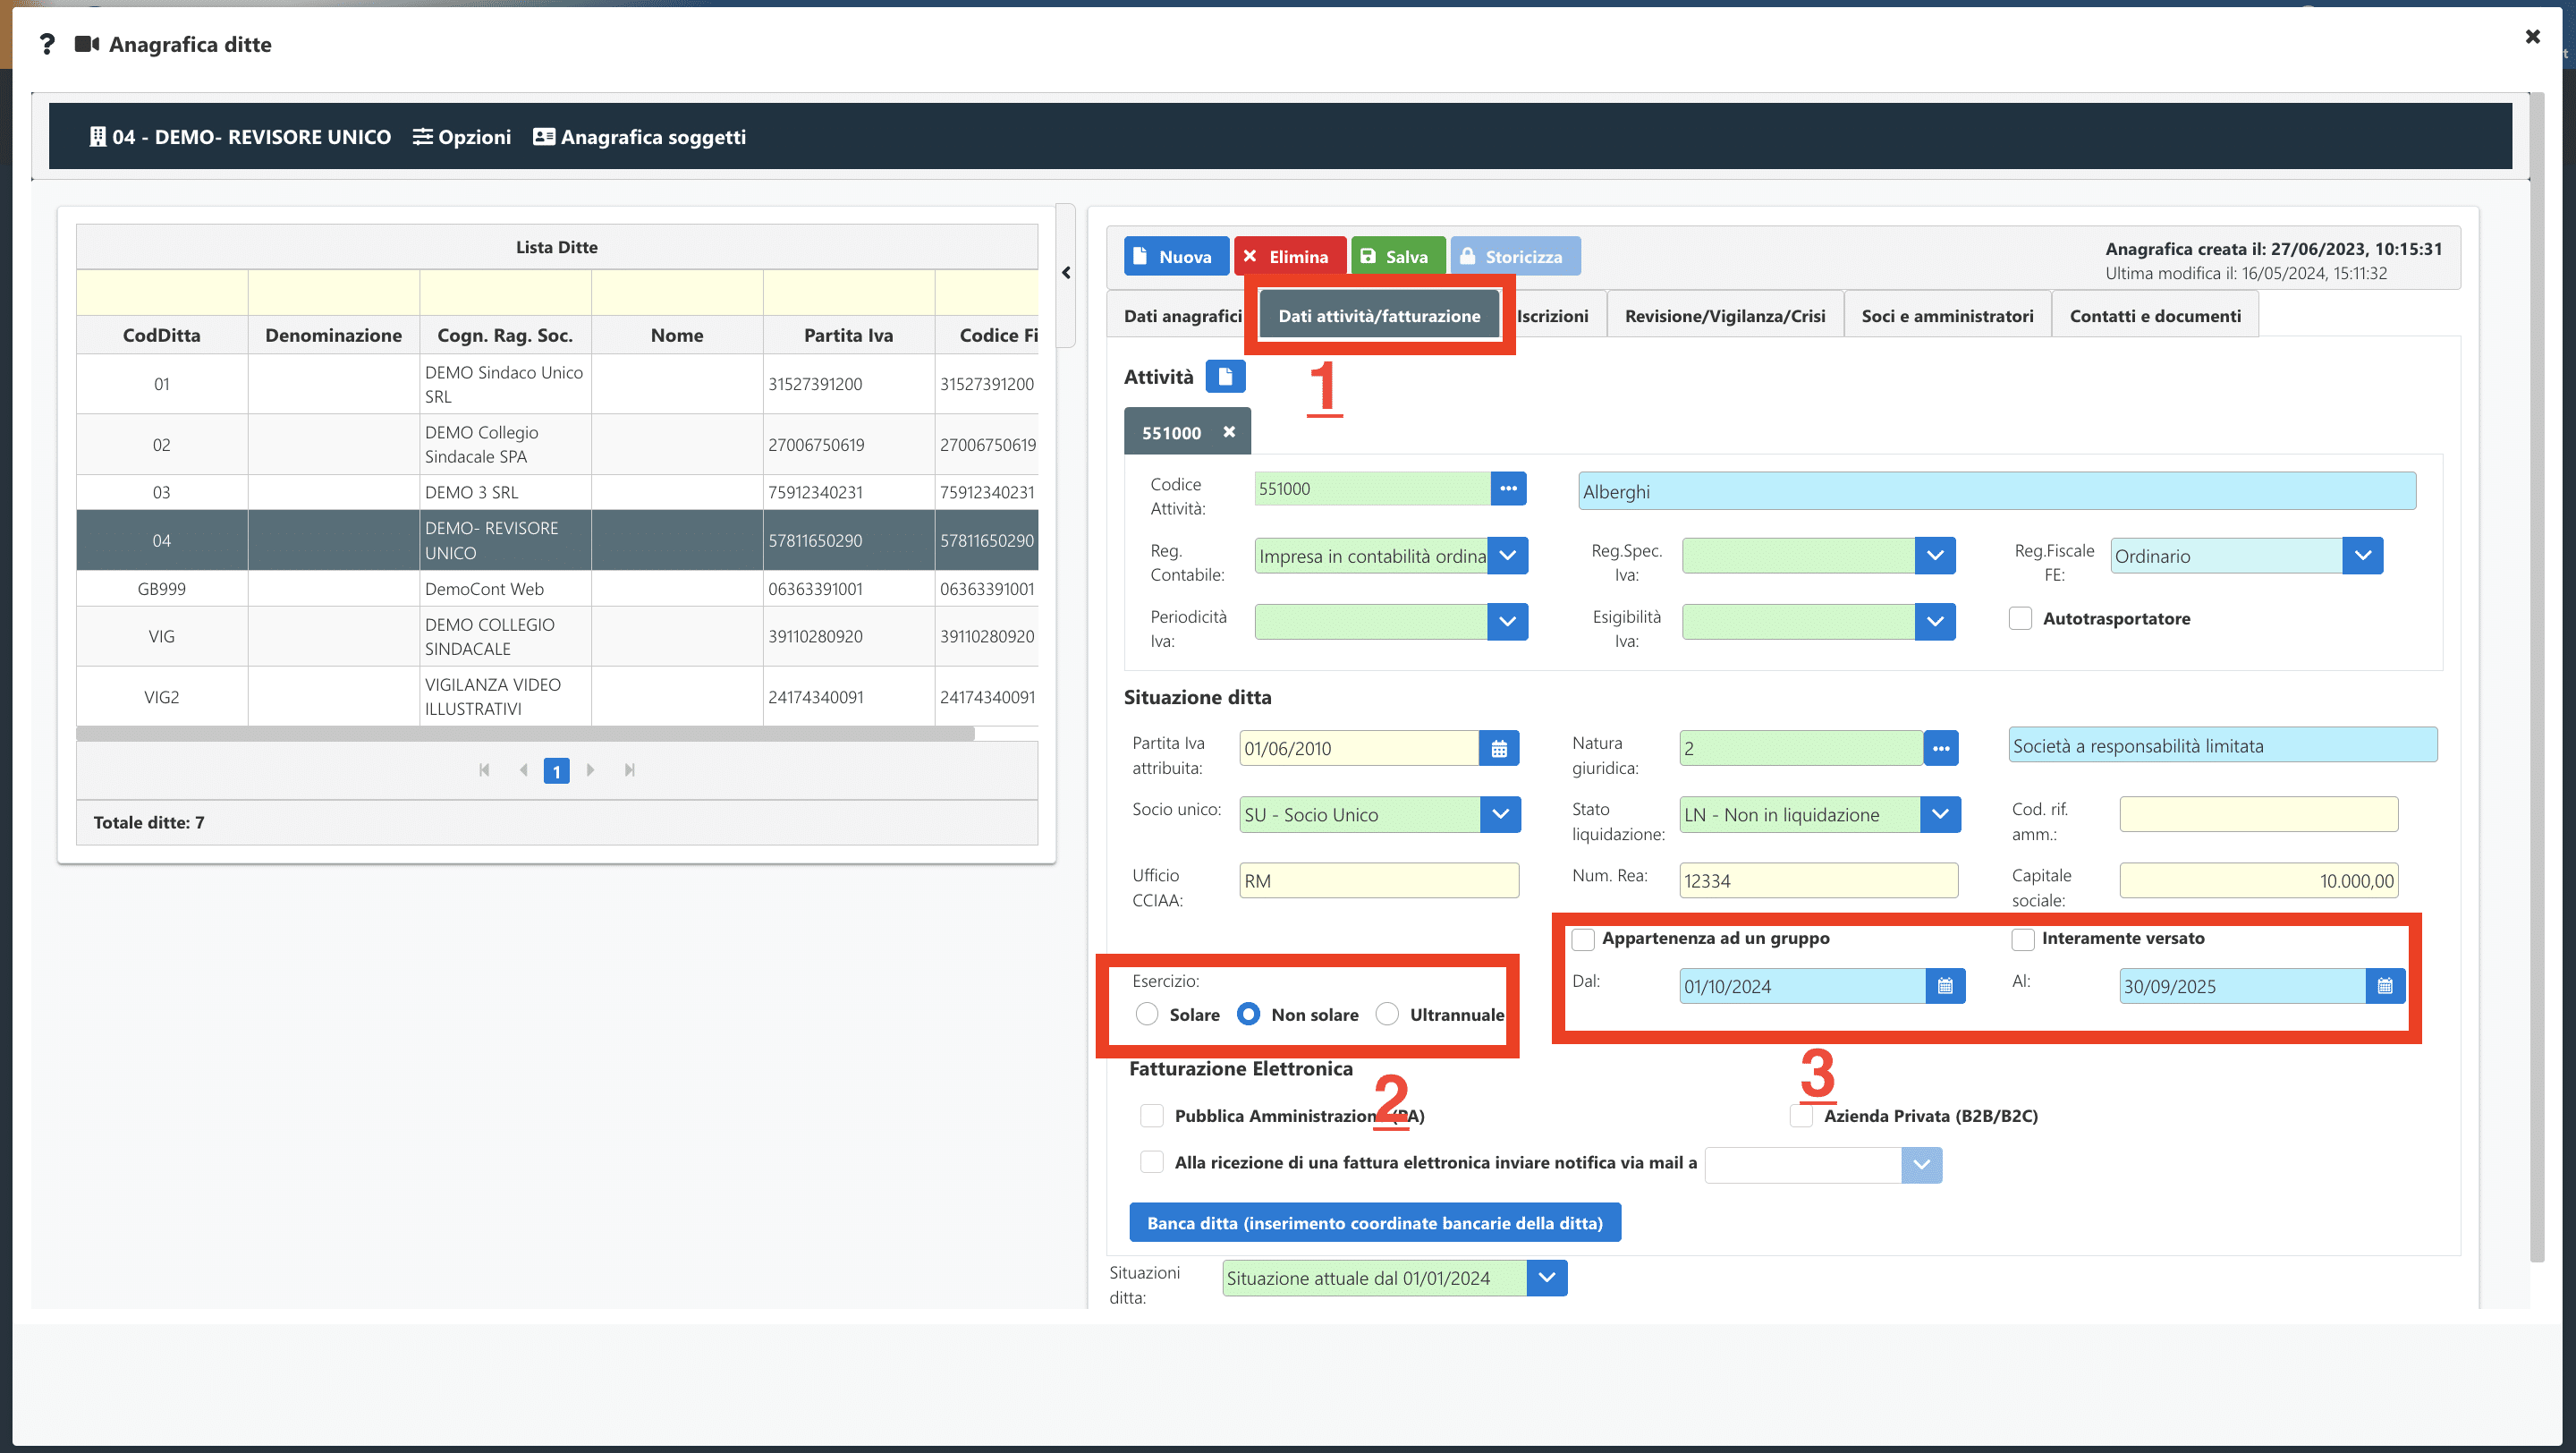Switch to Soci e amministratori tab
The height and width of the screenshot is (1453, 2576).
pyautogui.click(x=1947, y=316)
